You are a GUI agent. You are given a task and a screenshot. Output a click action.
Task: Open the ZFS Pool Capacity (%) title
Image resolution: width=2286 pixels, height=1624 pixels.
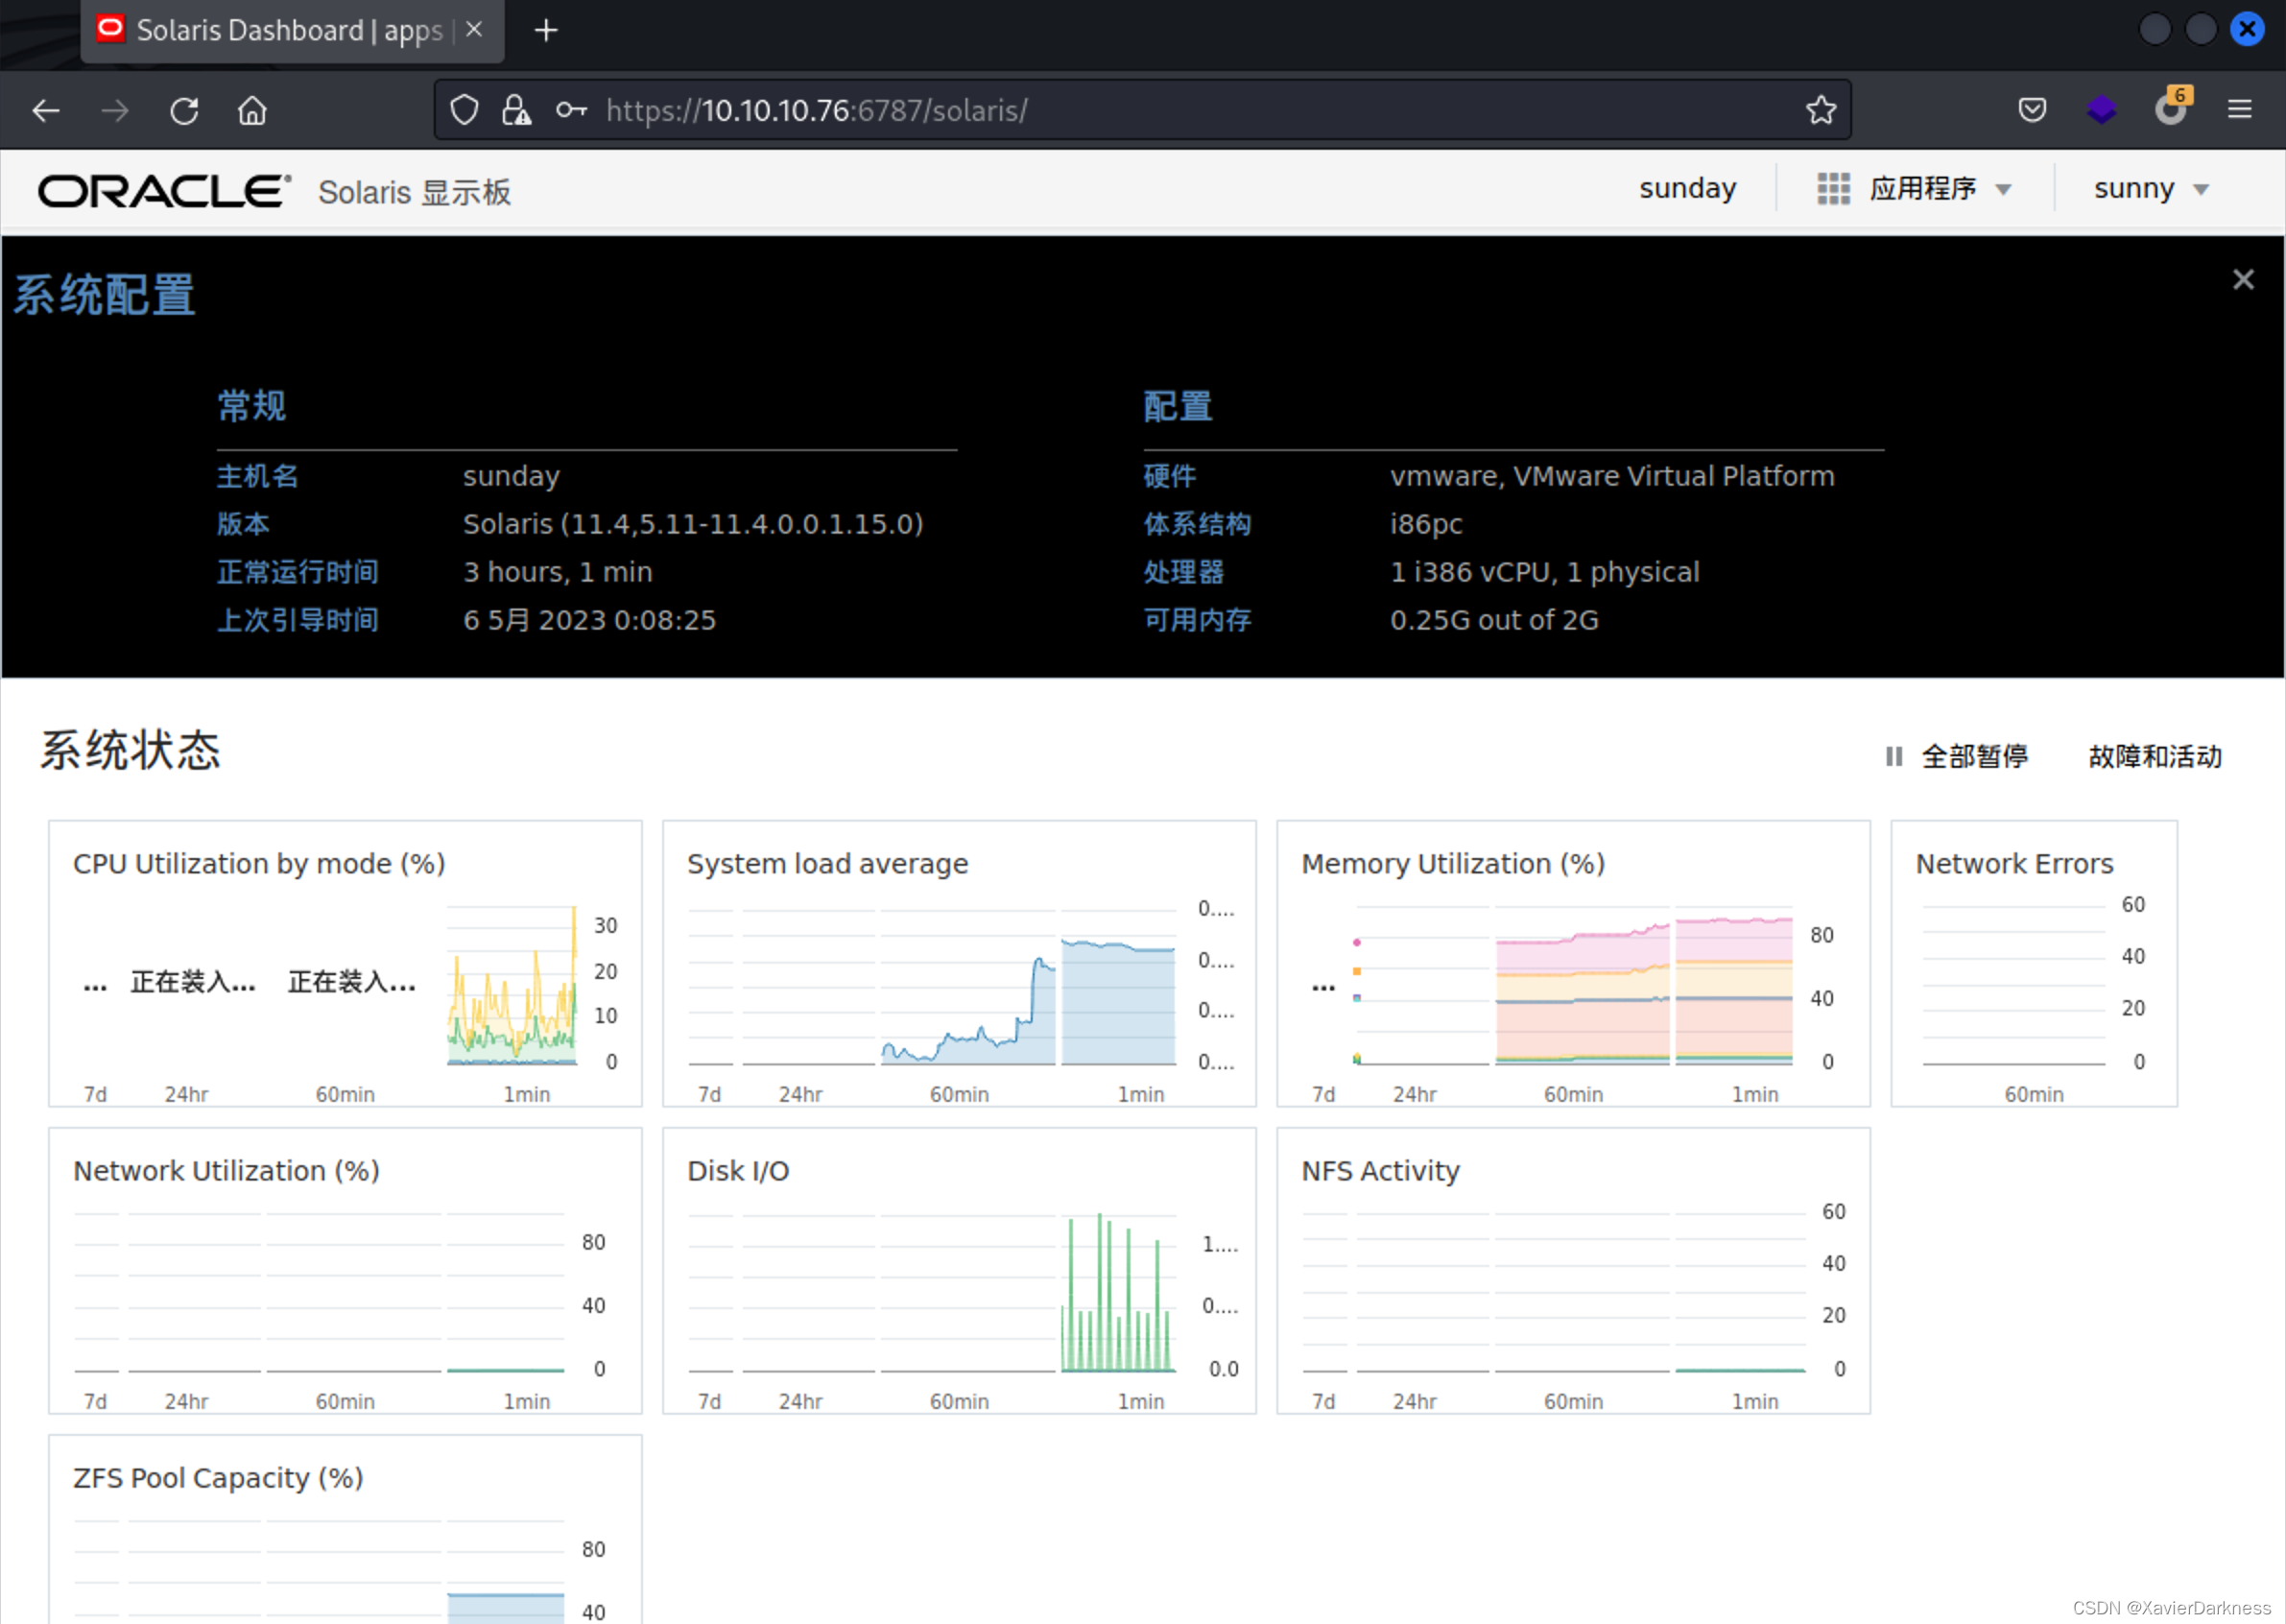(x=218, y=1478)
